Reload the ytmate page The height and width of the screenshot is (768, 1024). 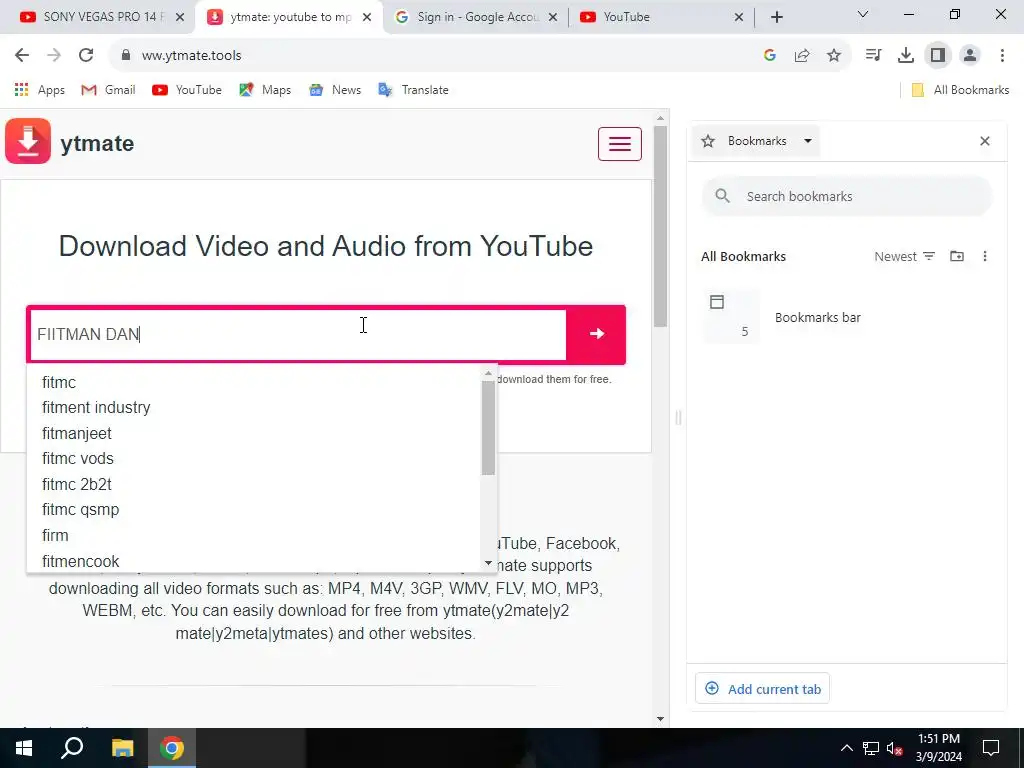click(x=86, y=56)
